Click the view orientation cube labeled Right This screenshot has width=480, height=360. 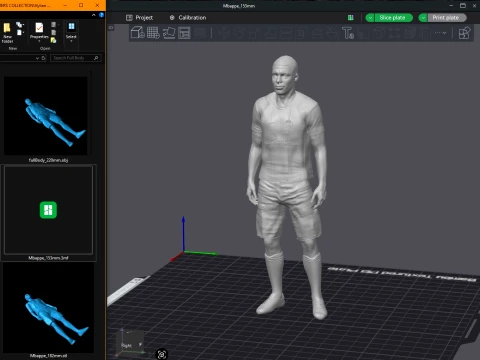pos(130,342)
